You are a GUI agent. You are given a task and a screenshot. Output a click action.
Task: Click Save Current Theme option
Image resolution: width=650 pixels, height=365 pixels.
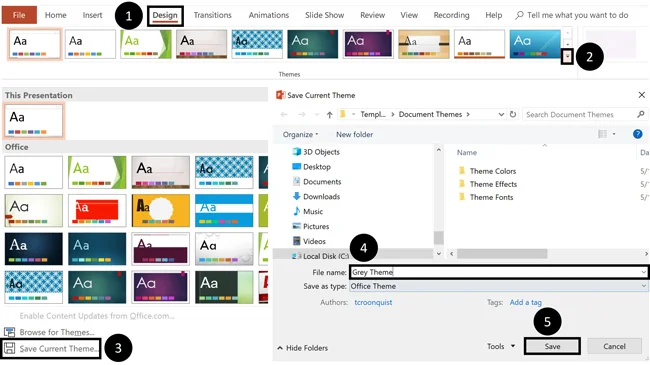pyautogui.click(x=51, y=348)
